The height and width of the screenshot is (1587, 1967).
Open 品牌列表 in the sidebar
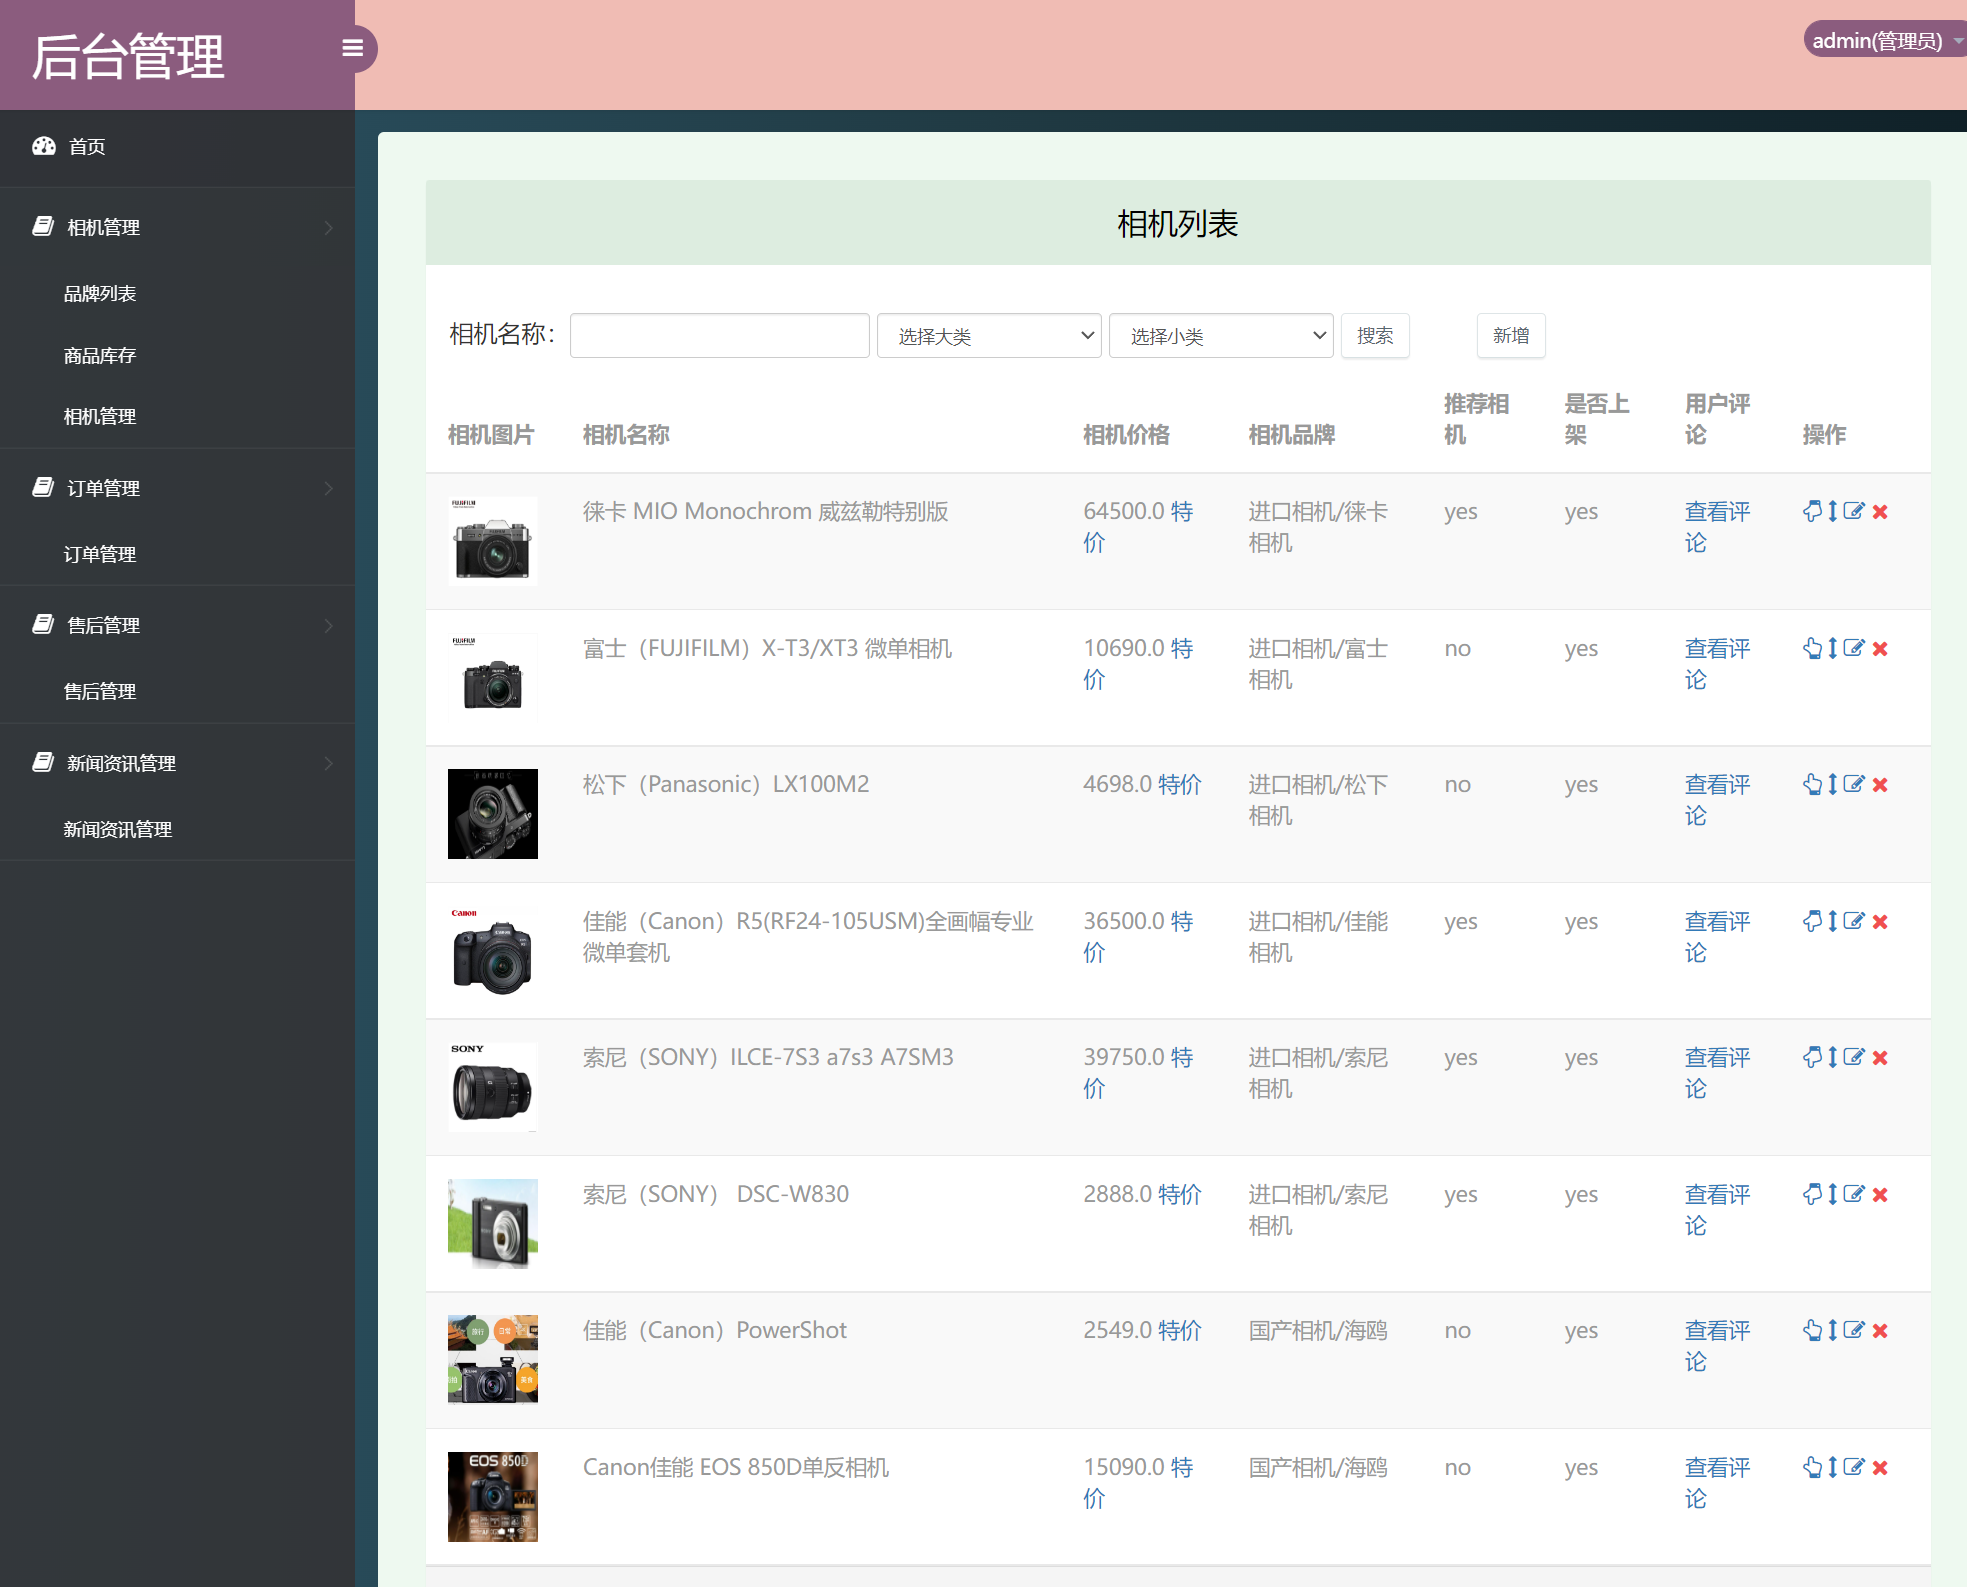click(100, 293)
